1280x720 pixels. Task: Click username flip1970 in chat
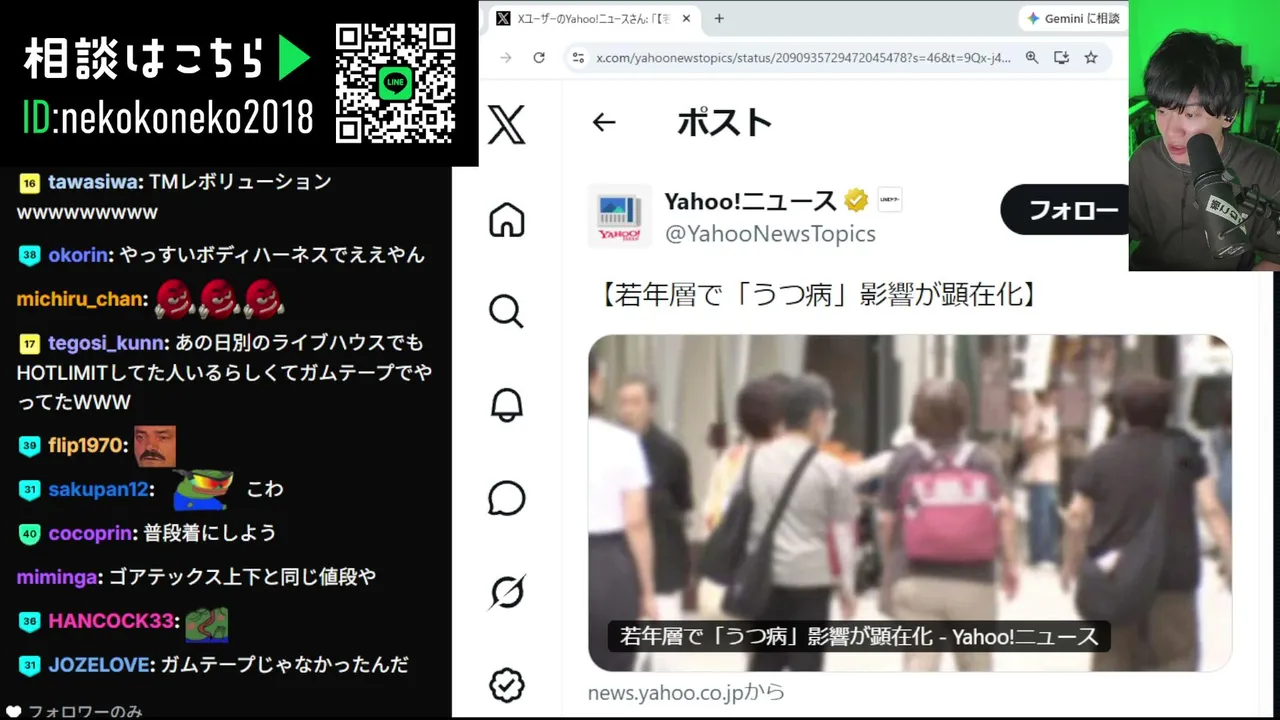[86, 446]
